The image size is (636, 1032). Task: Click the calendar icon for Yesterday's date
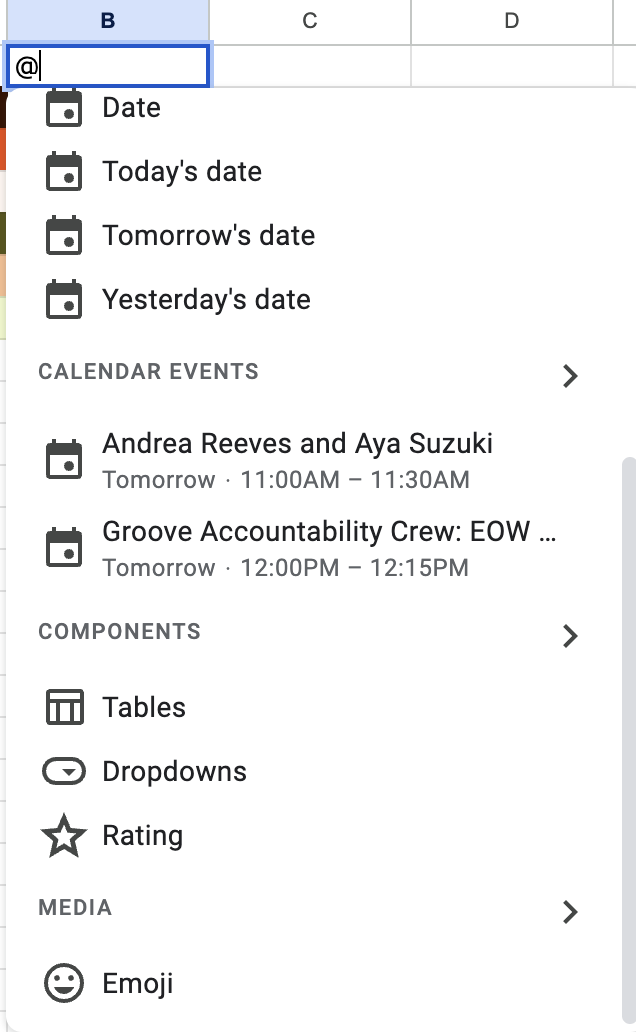[64, 300]
